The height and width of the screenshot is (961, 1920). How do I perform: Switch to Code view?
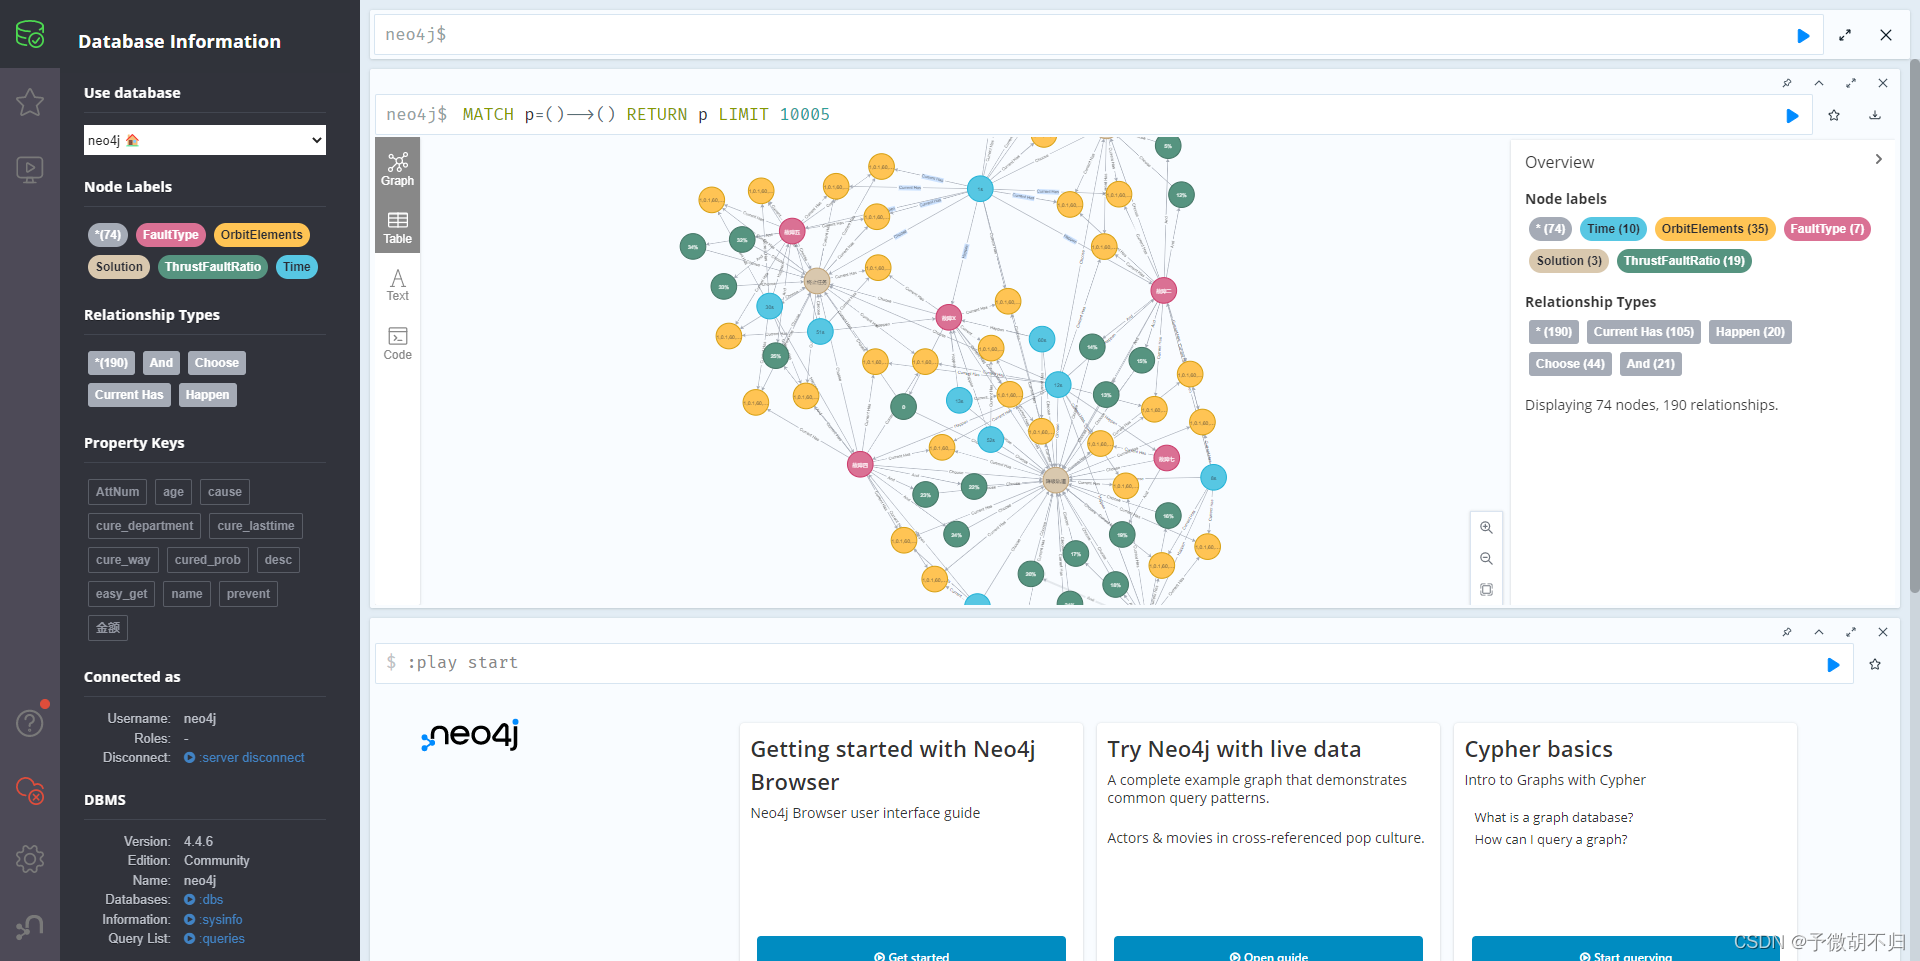tap(397, 343)
